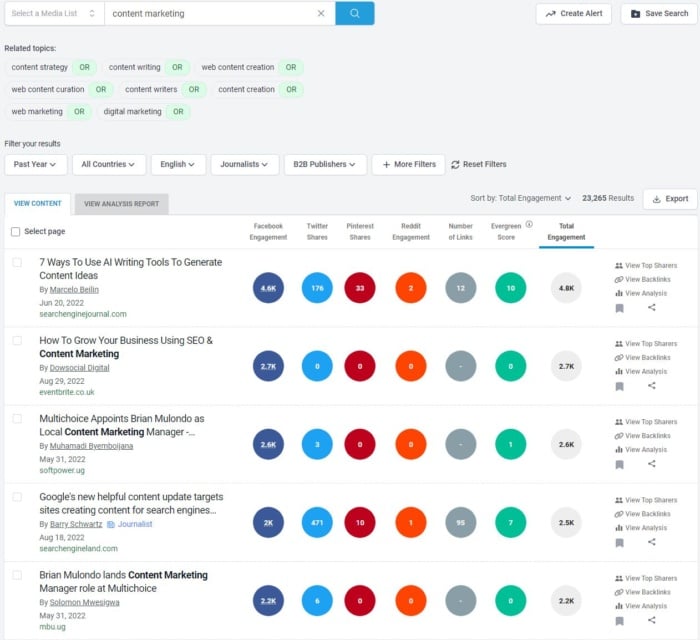Clear the search query with the X icon
This screenshot has height=640, width=700.
(x=321, y=14)
